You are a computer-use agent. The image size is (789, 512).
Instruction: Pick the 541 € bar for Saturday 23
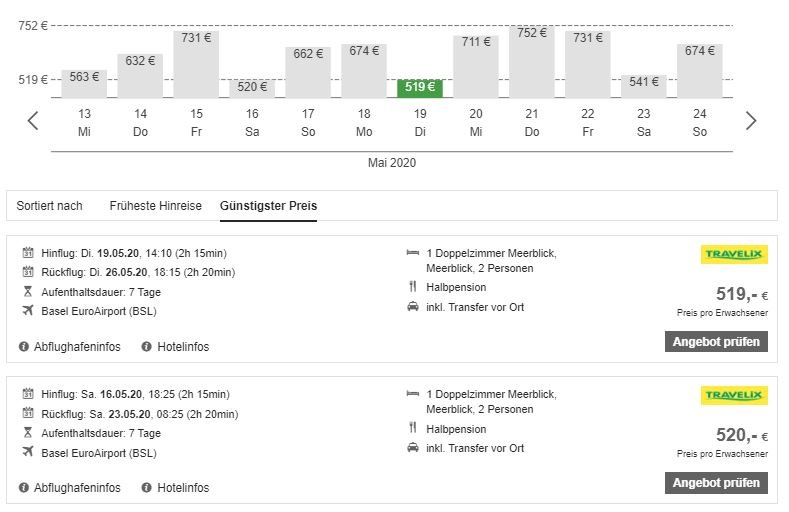click(x=644, y=86)
